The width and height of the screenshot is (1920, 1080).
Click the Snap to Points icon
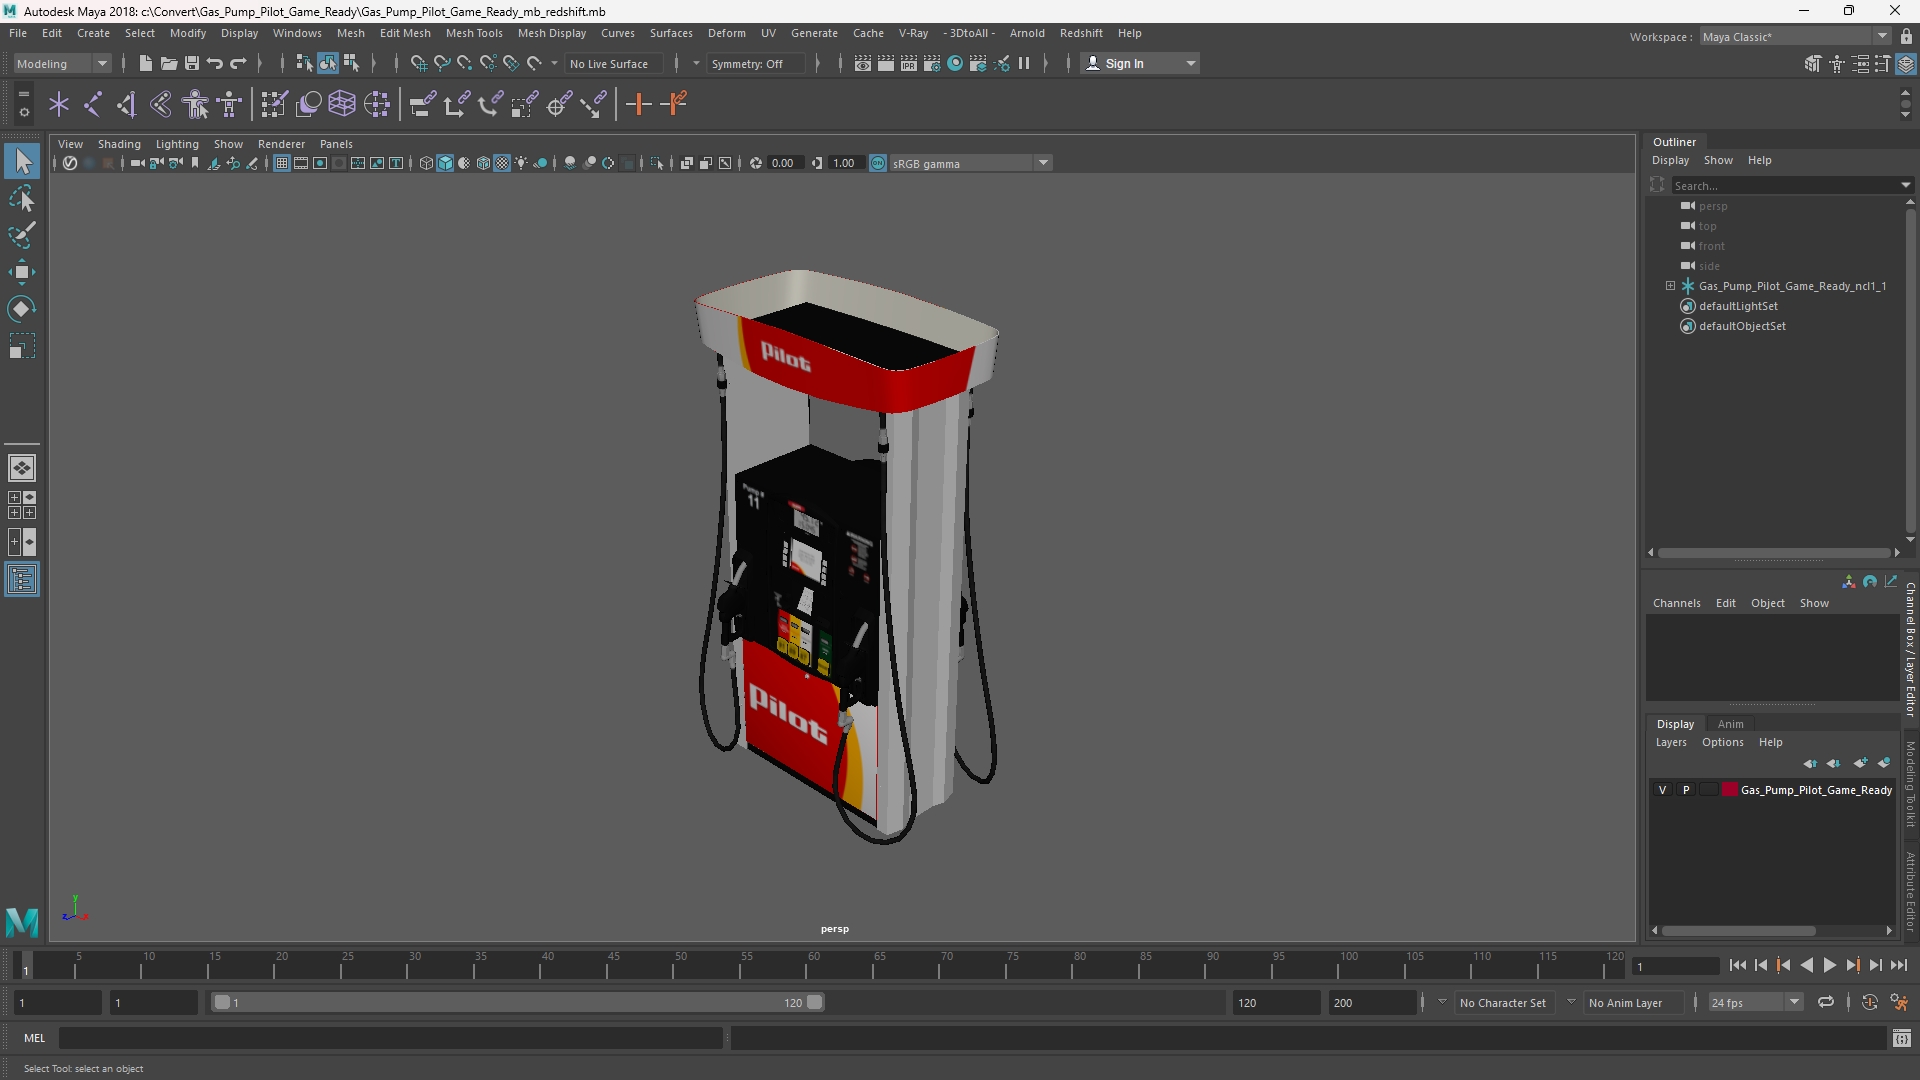[x=464, y=63]
